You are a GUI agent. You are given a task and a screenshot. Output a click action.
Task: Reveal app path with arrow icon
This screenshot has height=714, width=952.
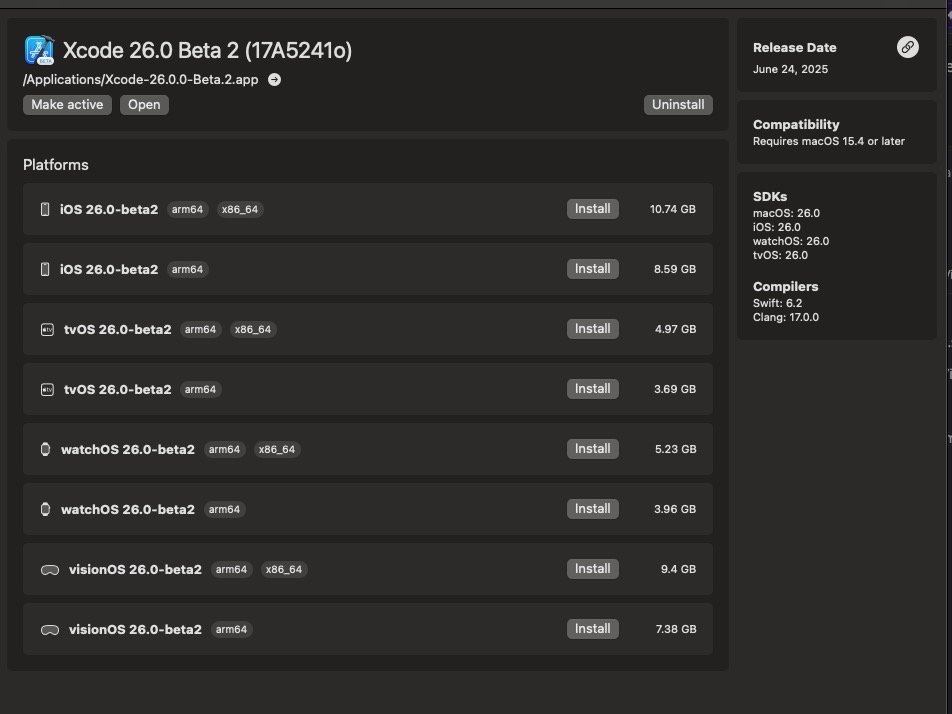pyautogui.click(x=274, y=80)
